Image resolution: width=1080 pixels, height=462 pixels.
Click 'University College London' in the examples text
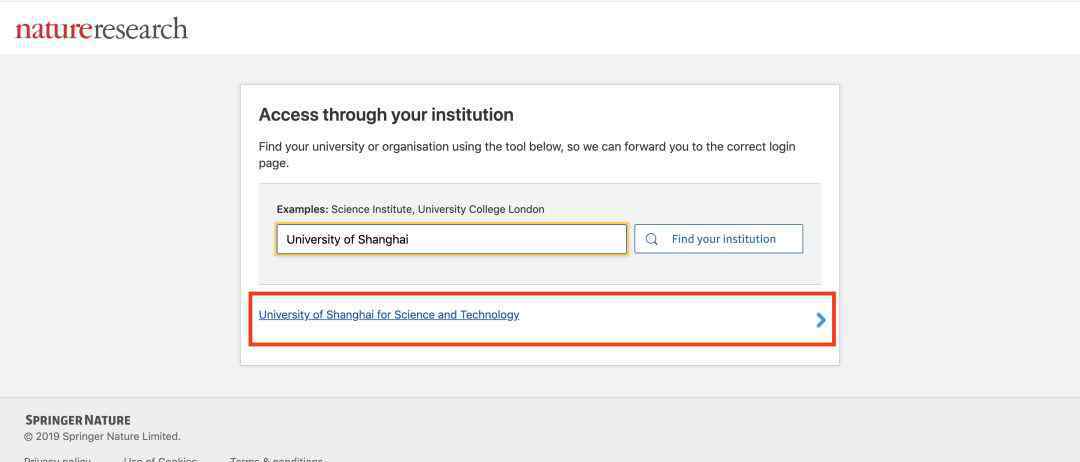(481, 209)
